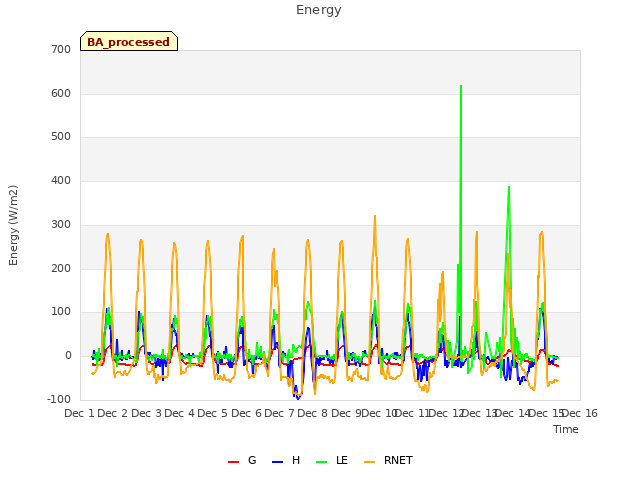This screenshot has width=640, height=480.
Task: Click the Dec 3 x-axis label
Action: (x=146, y=413)
